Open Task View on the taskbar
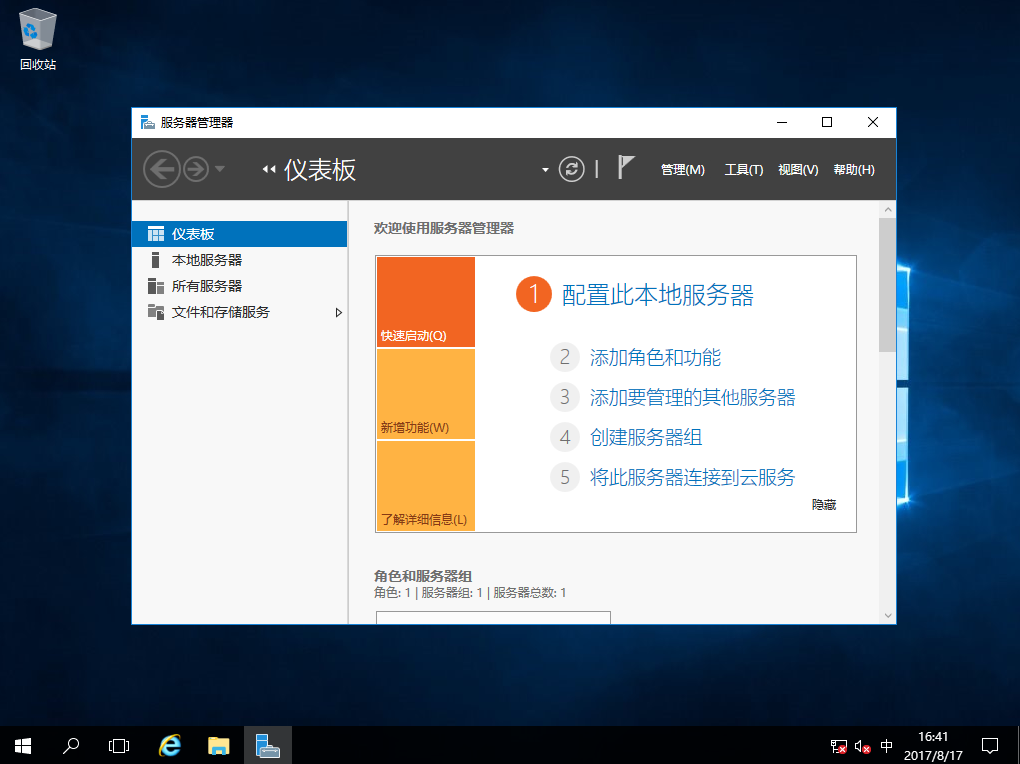1020x764 pixels. tap(118, 745)
